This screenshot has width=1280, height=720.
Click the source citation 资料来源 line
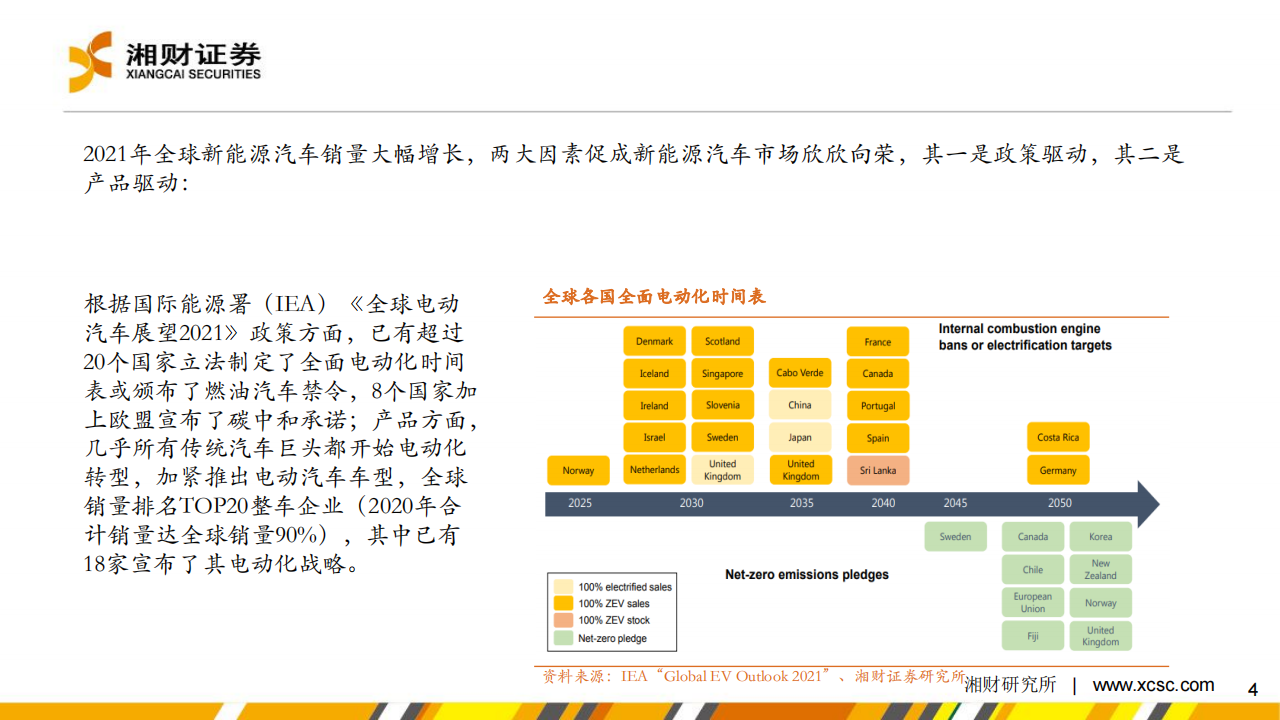click(754, 676)
